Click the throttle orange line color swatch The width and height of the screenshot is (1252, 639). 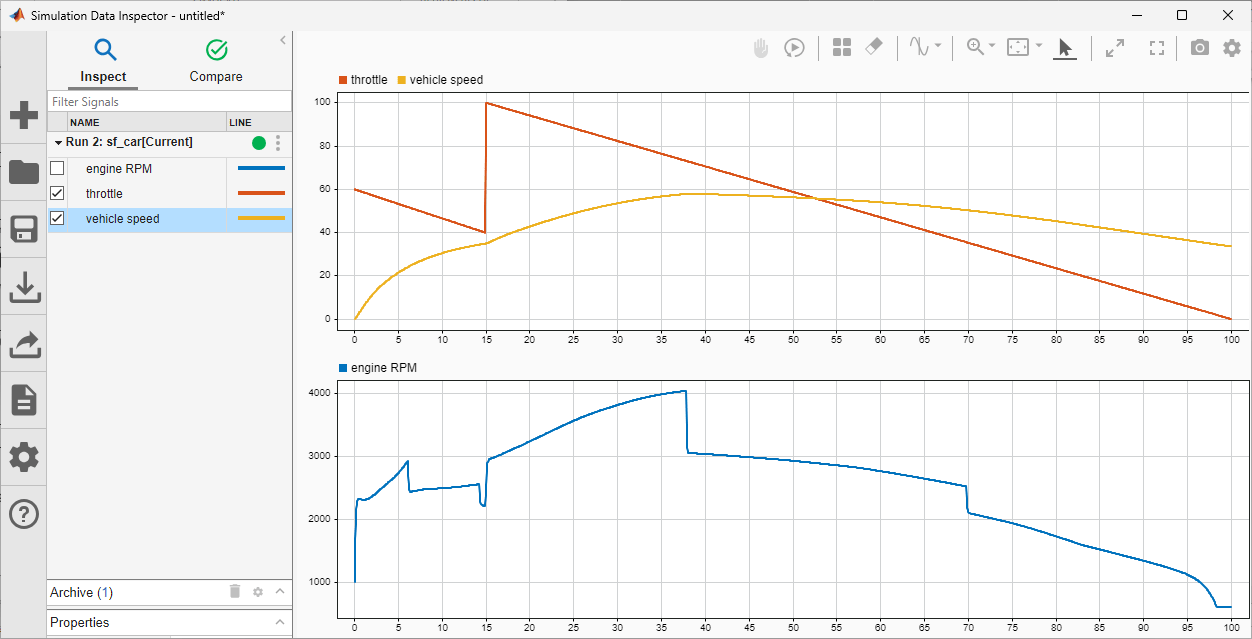[x=260, y=194]
